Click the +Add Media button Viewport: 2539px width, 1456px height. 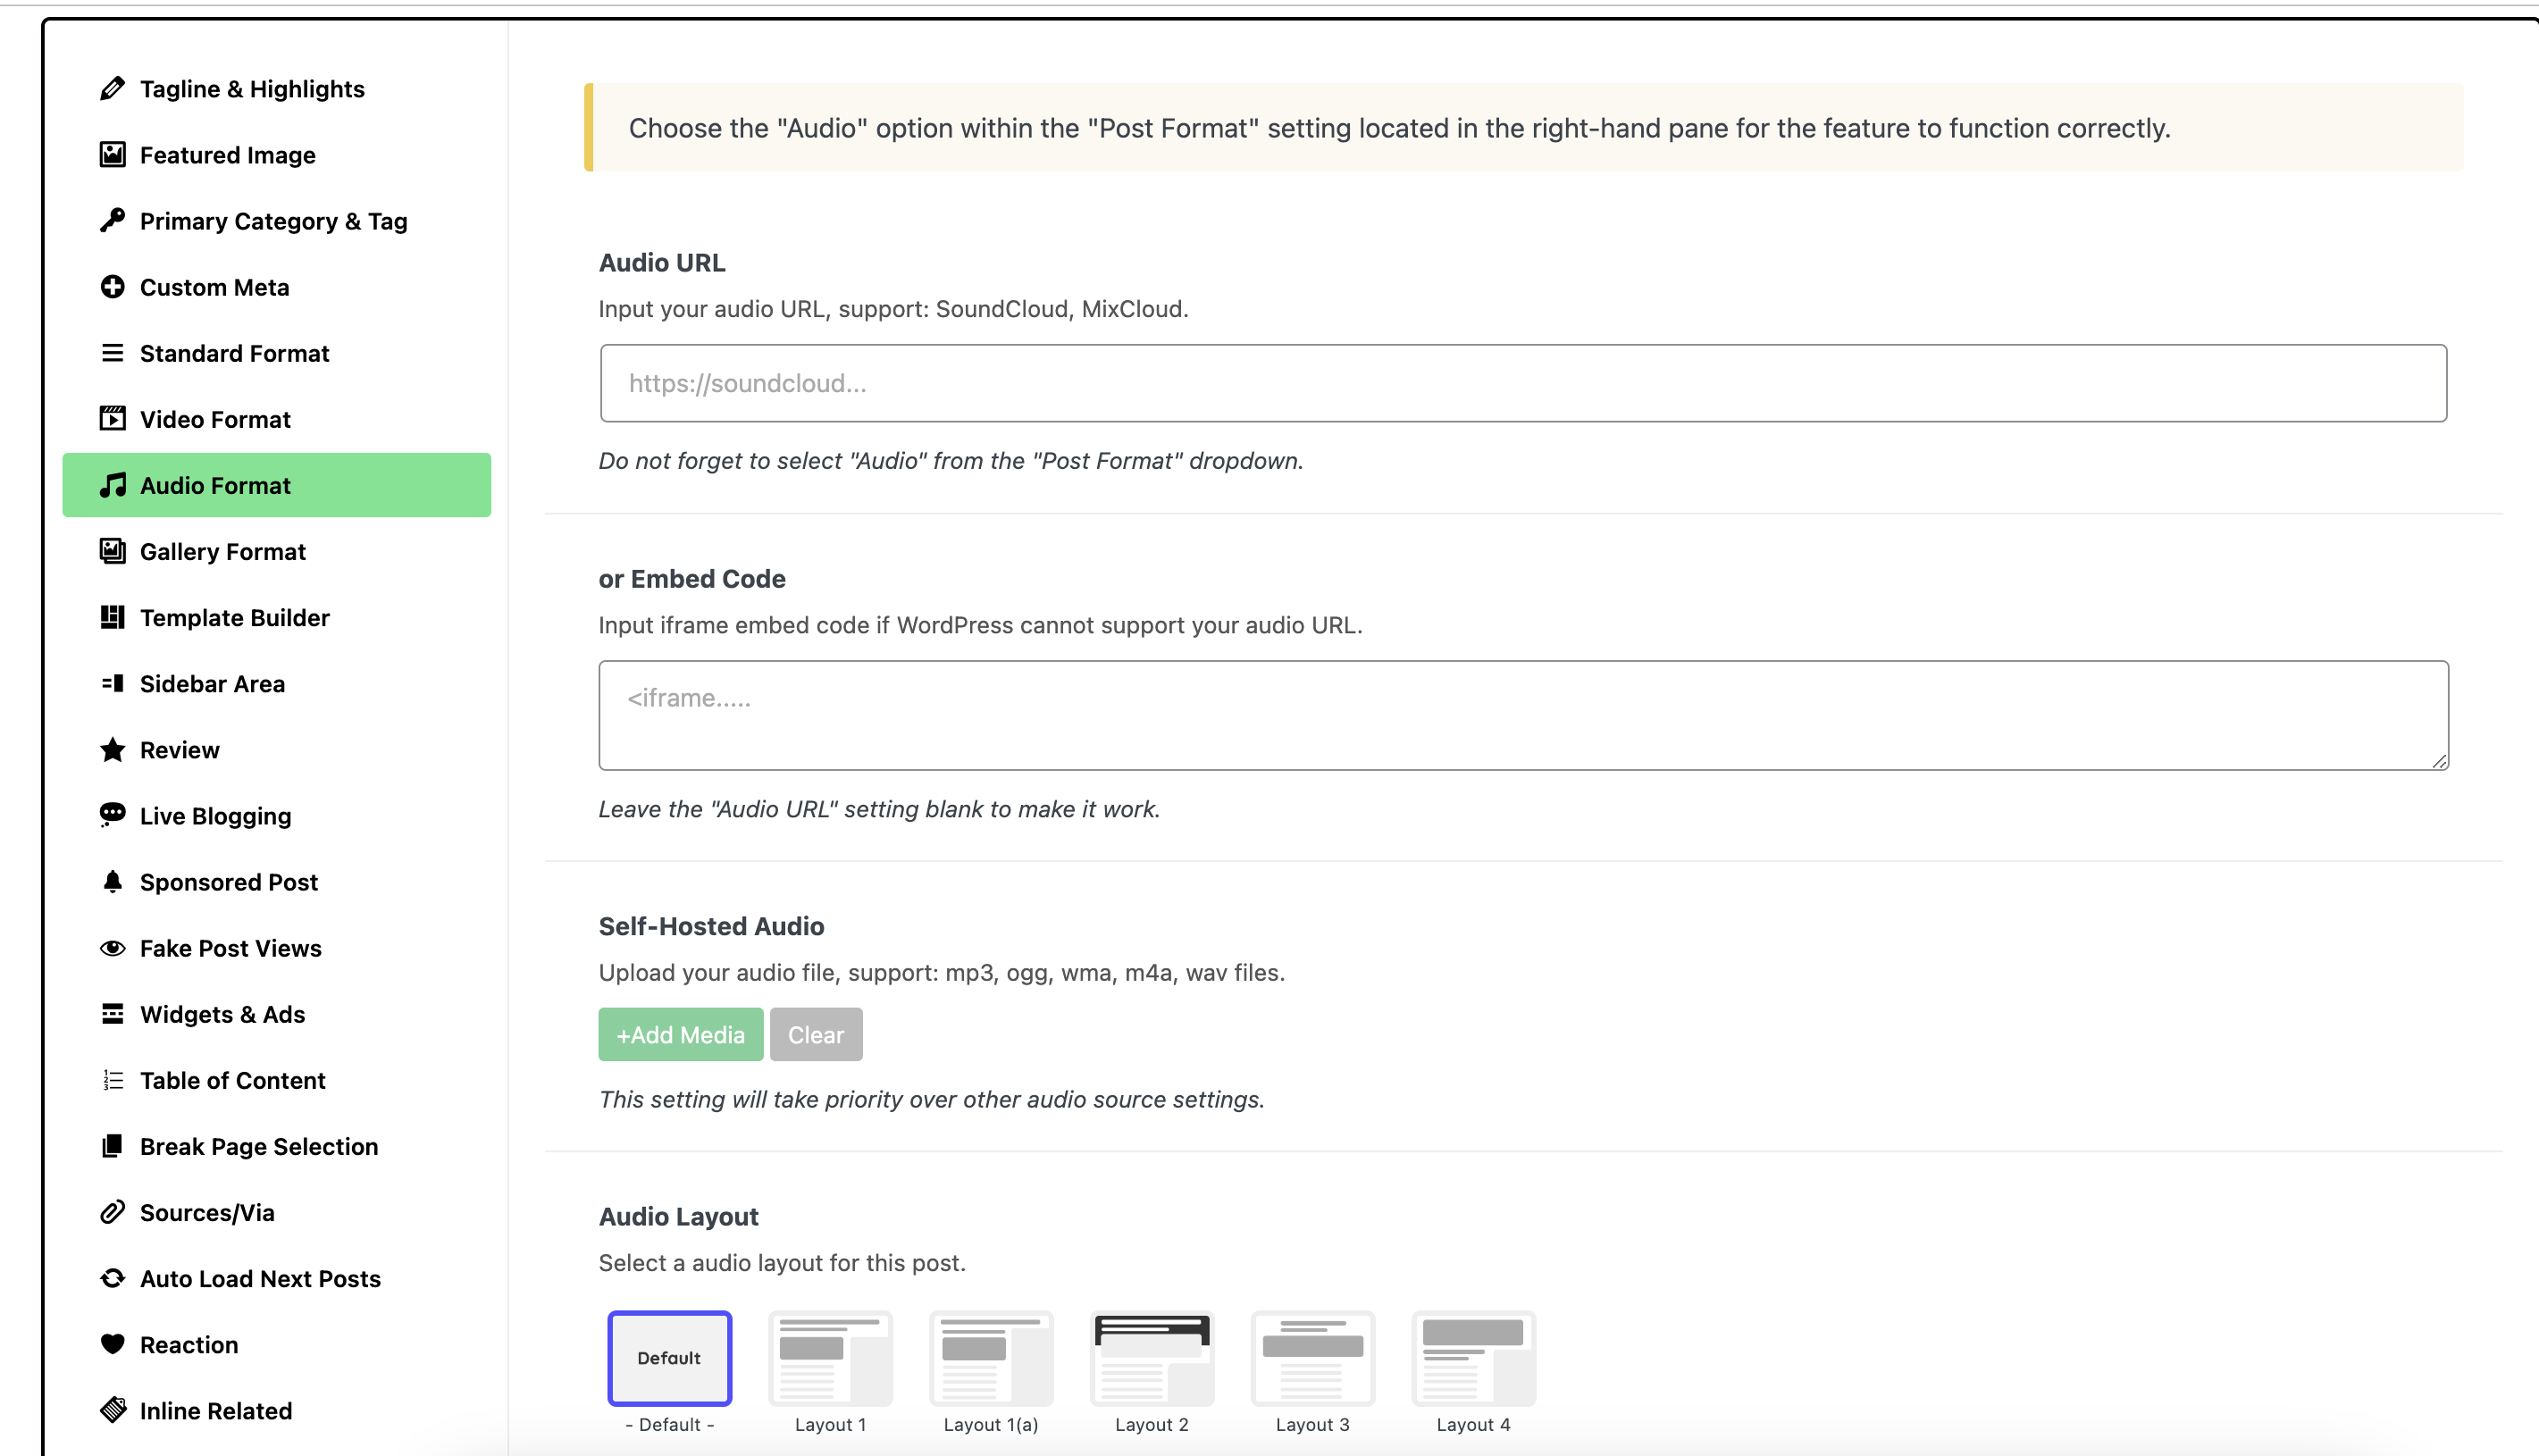[680, 1034]
